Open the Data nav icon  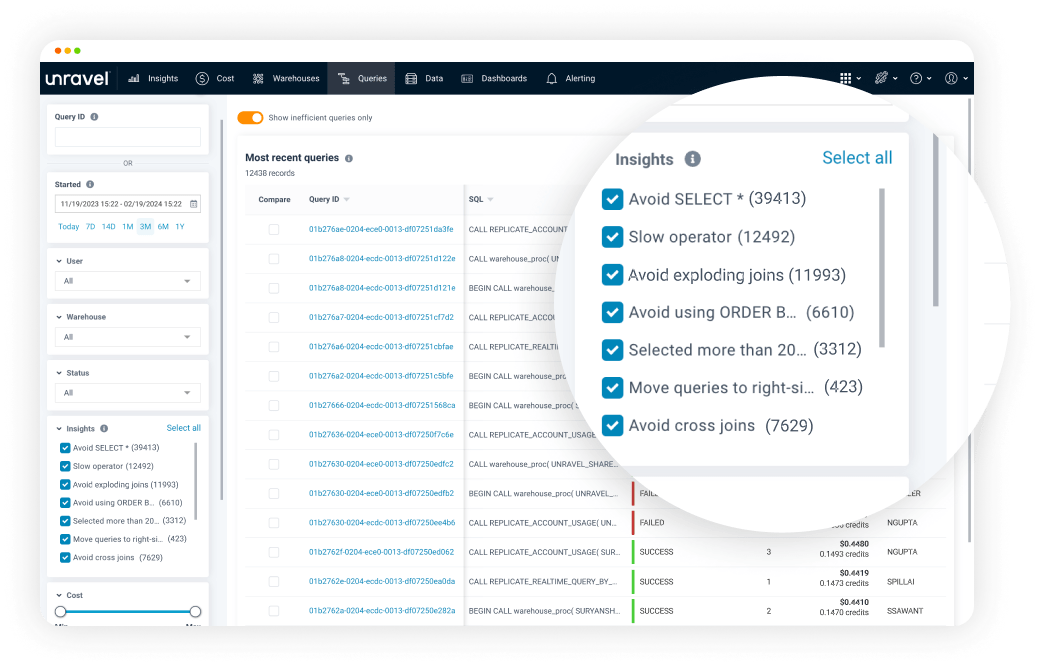411,78
